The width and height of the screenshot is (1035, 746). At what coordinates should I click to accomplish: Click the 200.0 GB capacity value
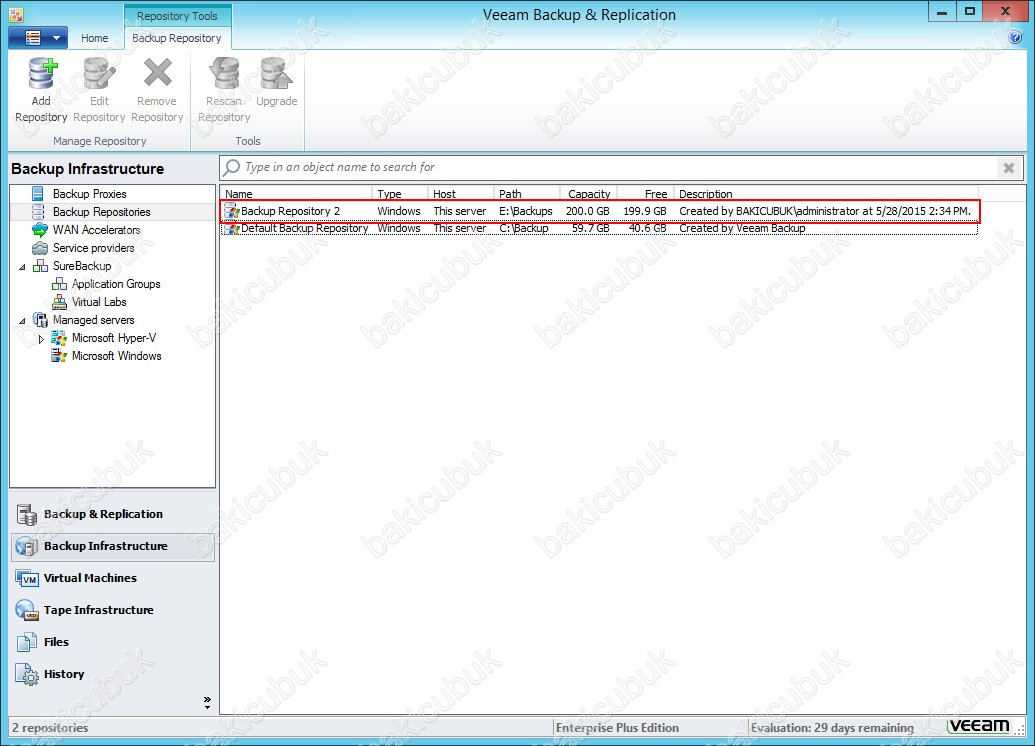[x=587, y=211]
